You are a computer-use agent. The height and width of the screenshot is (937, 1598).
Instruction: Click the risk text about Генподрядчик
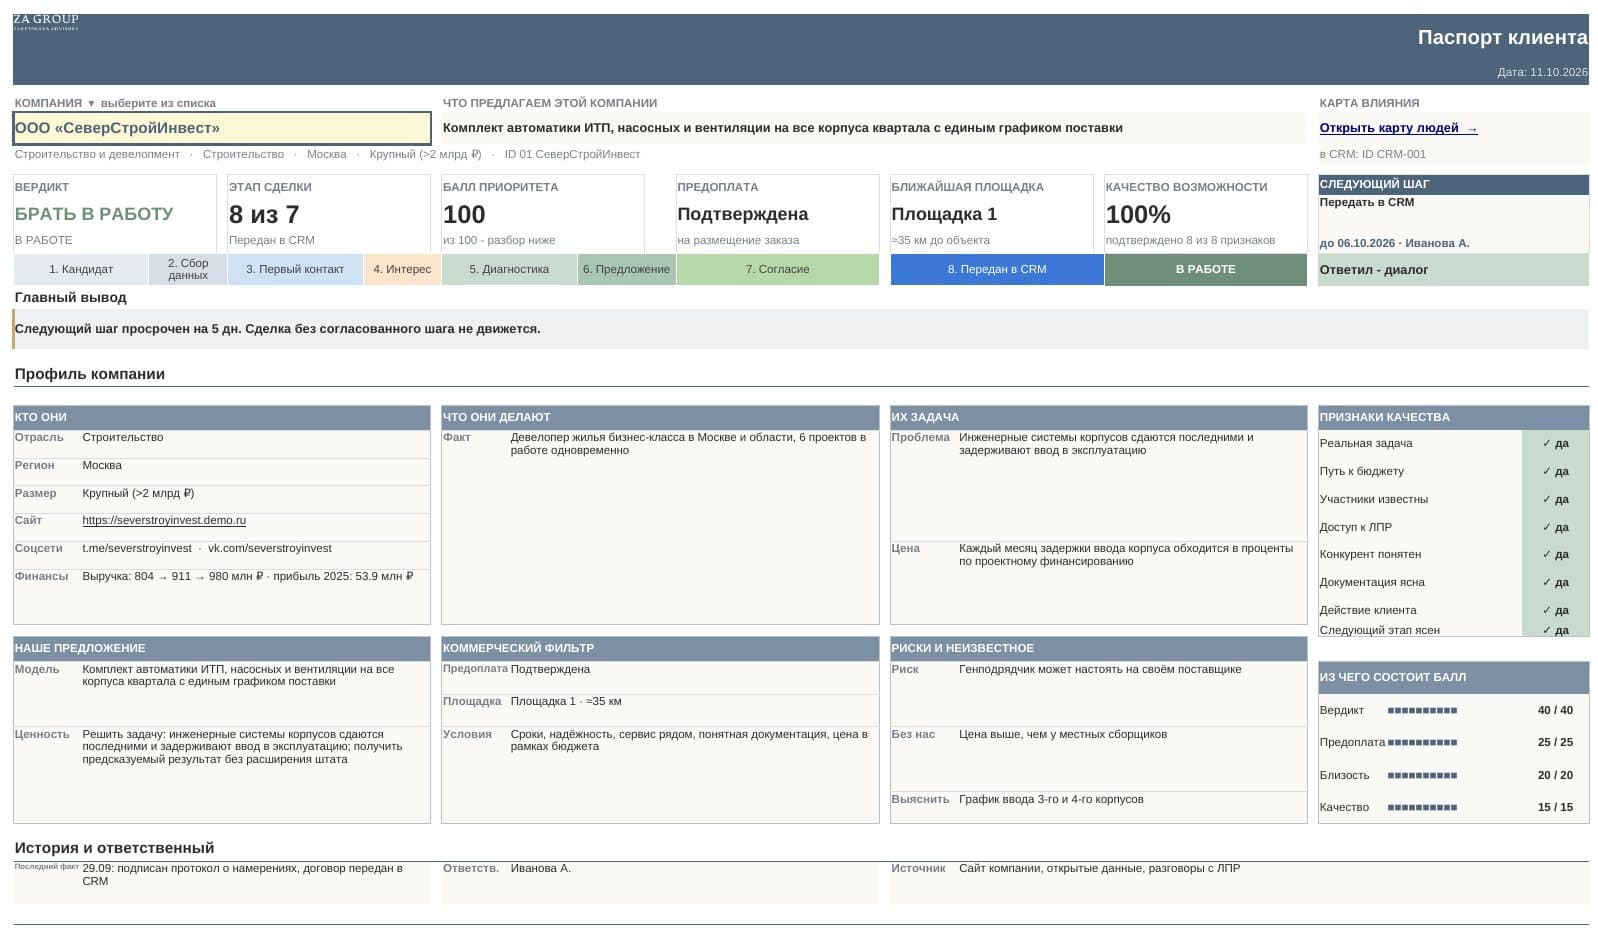1100,669
